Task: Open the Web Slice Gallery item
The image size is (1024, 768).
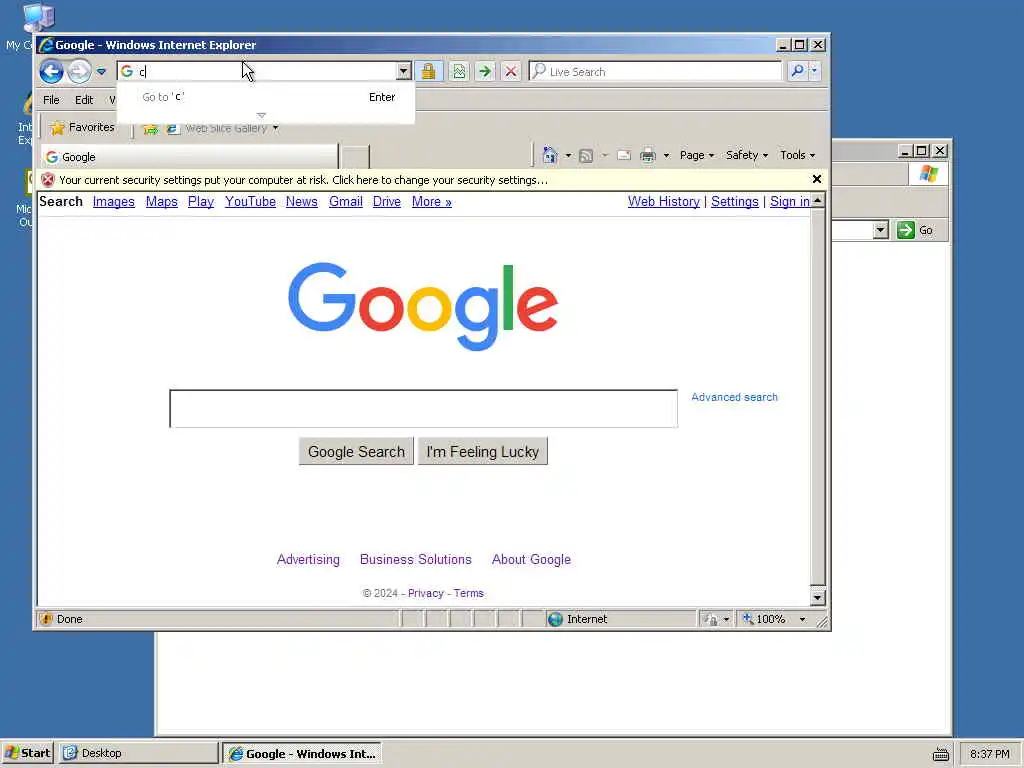Action: coord(222,129)
